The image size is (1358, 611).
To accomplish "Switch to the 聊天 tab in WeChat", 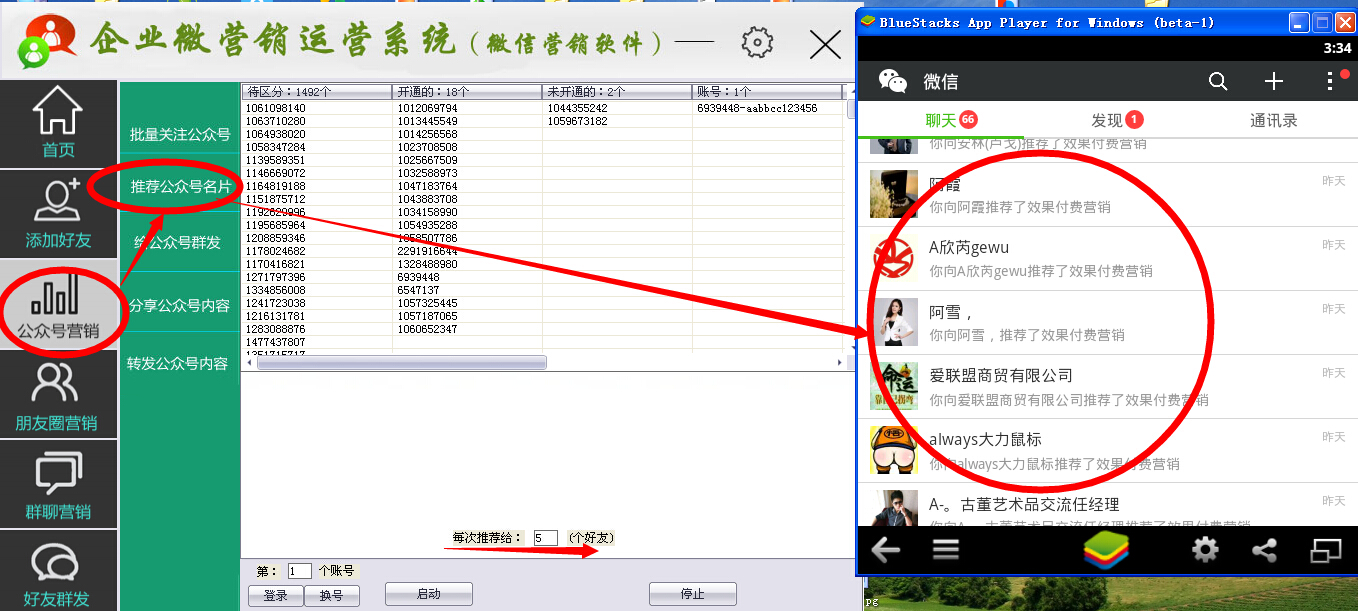I will (x=940, y=120).
